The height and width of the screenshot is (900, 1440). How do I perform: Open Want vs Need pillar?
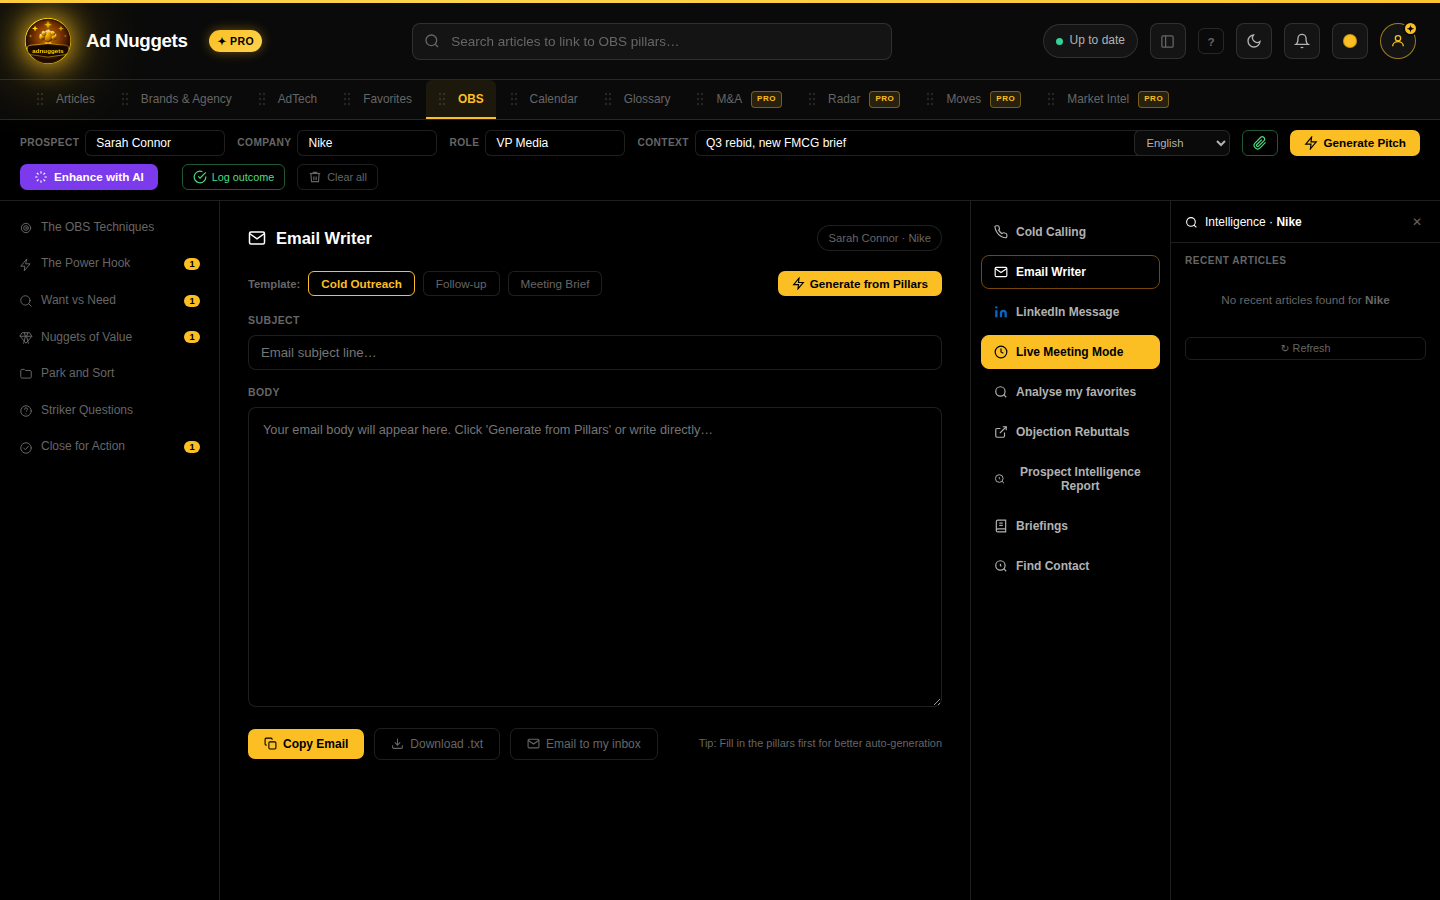pos(110,300)
